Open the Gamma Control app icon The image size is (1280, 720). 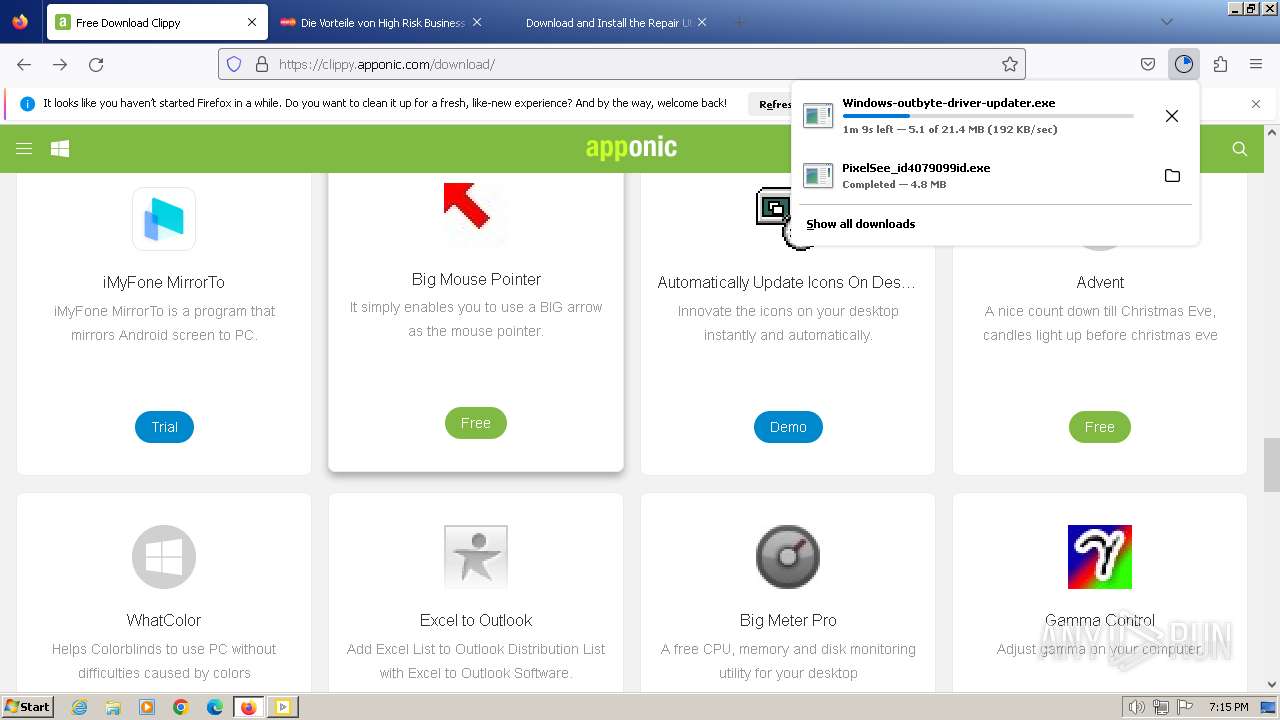(1100, 557)
